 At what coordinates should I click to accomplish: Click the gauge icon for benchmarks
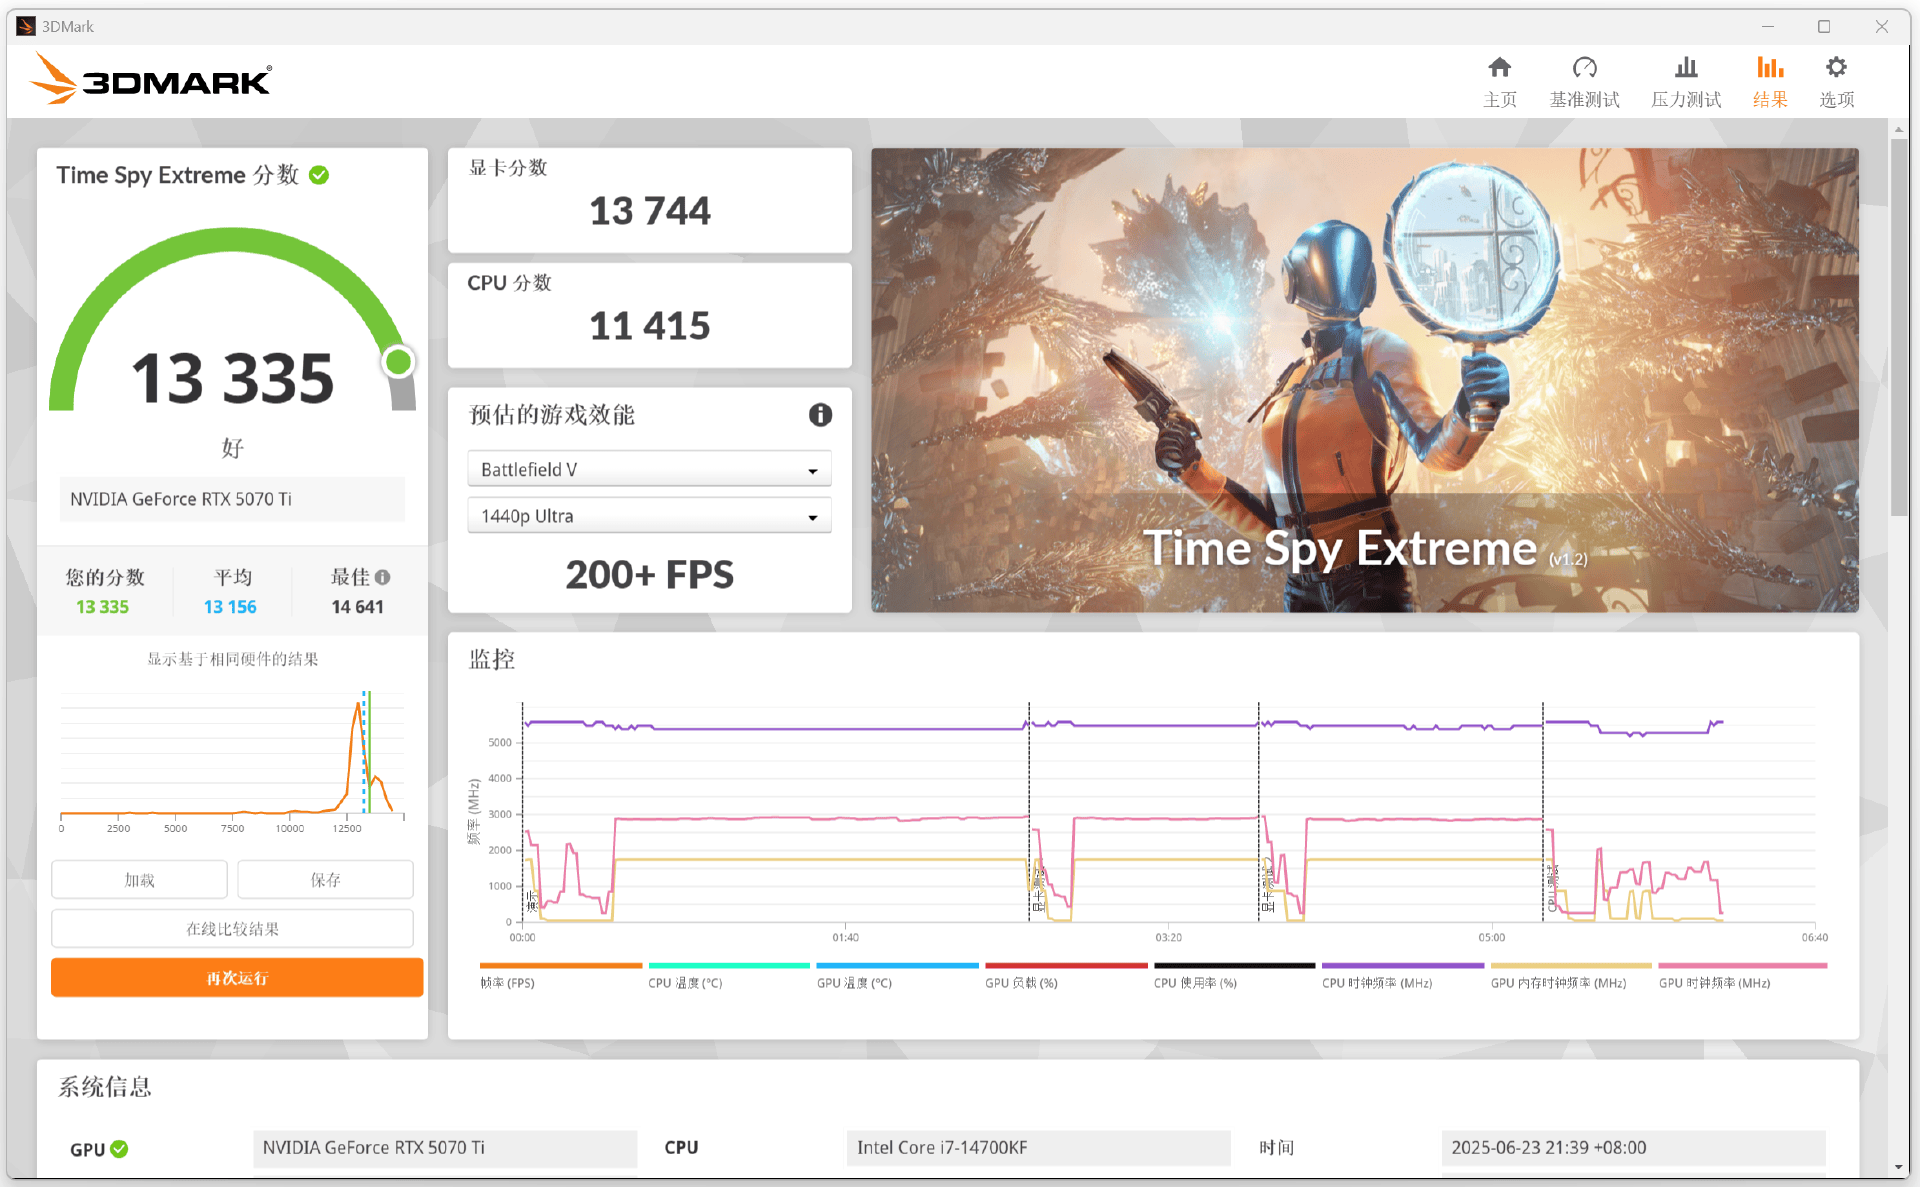tap(1585, 67)
